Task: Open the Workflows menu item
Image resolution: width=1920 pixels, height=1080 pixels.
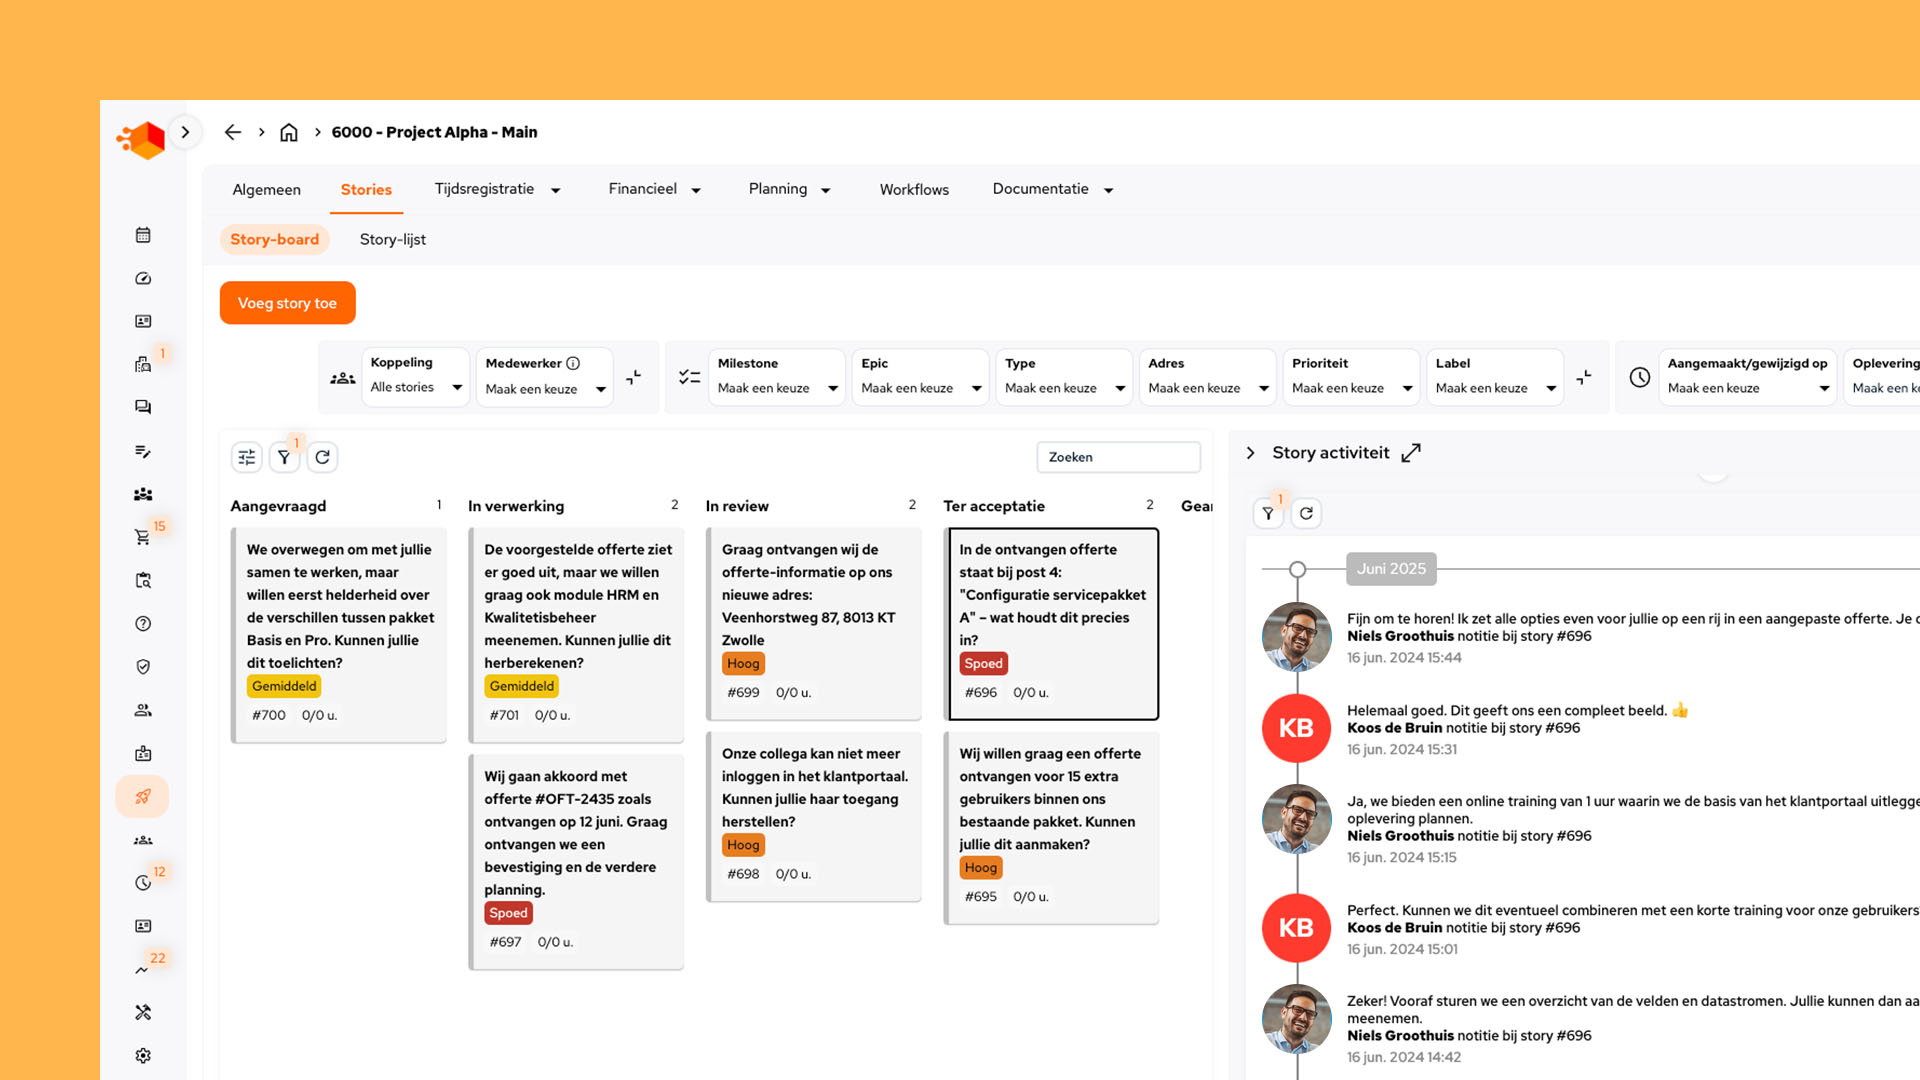Action: coord(913,189)
